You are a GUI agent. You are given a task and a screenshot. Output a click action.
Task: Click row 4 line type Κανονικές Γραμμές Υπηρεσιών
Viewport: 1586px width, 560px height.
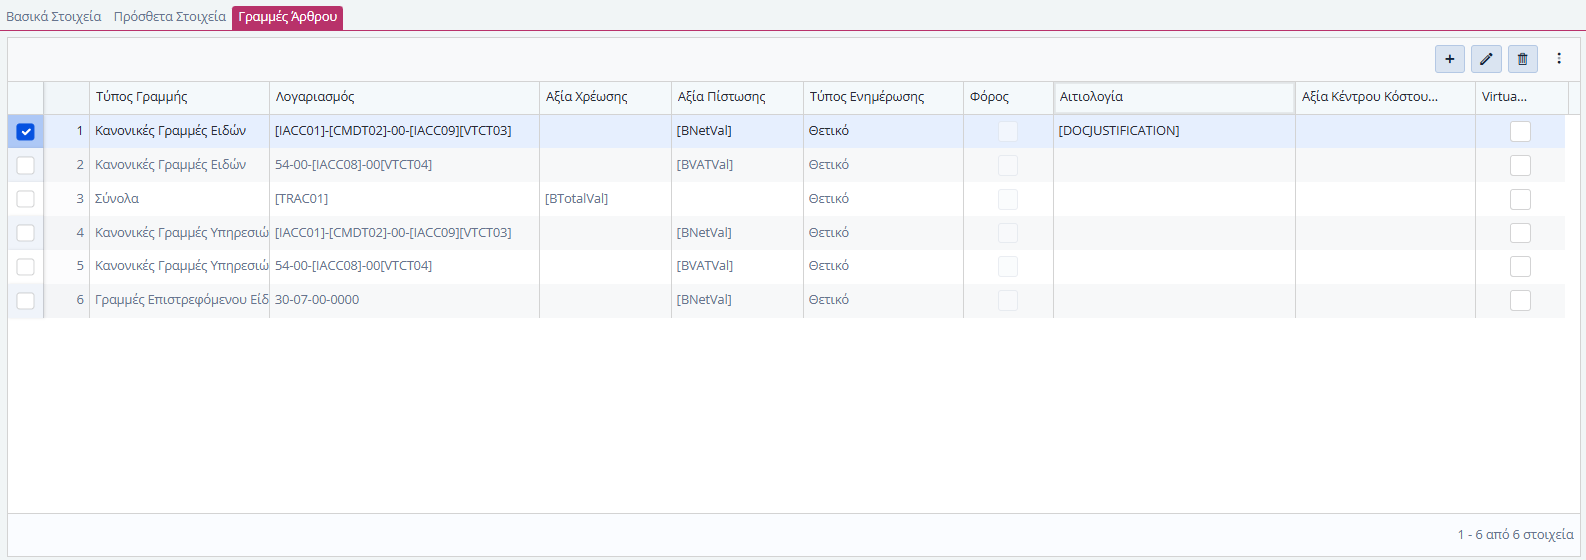coord(180,233)
